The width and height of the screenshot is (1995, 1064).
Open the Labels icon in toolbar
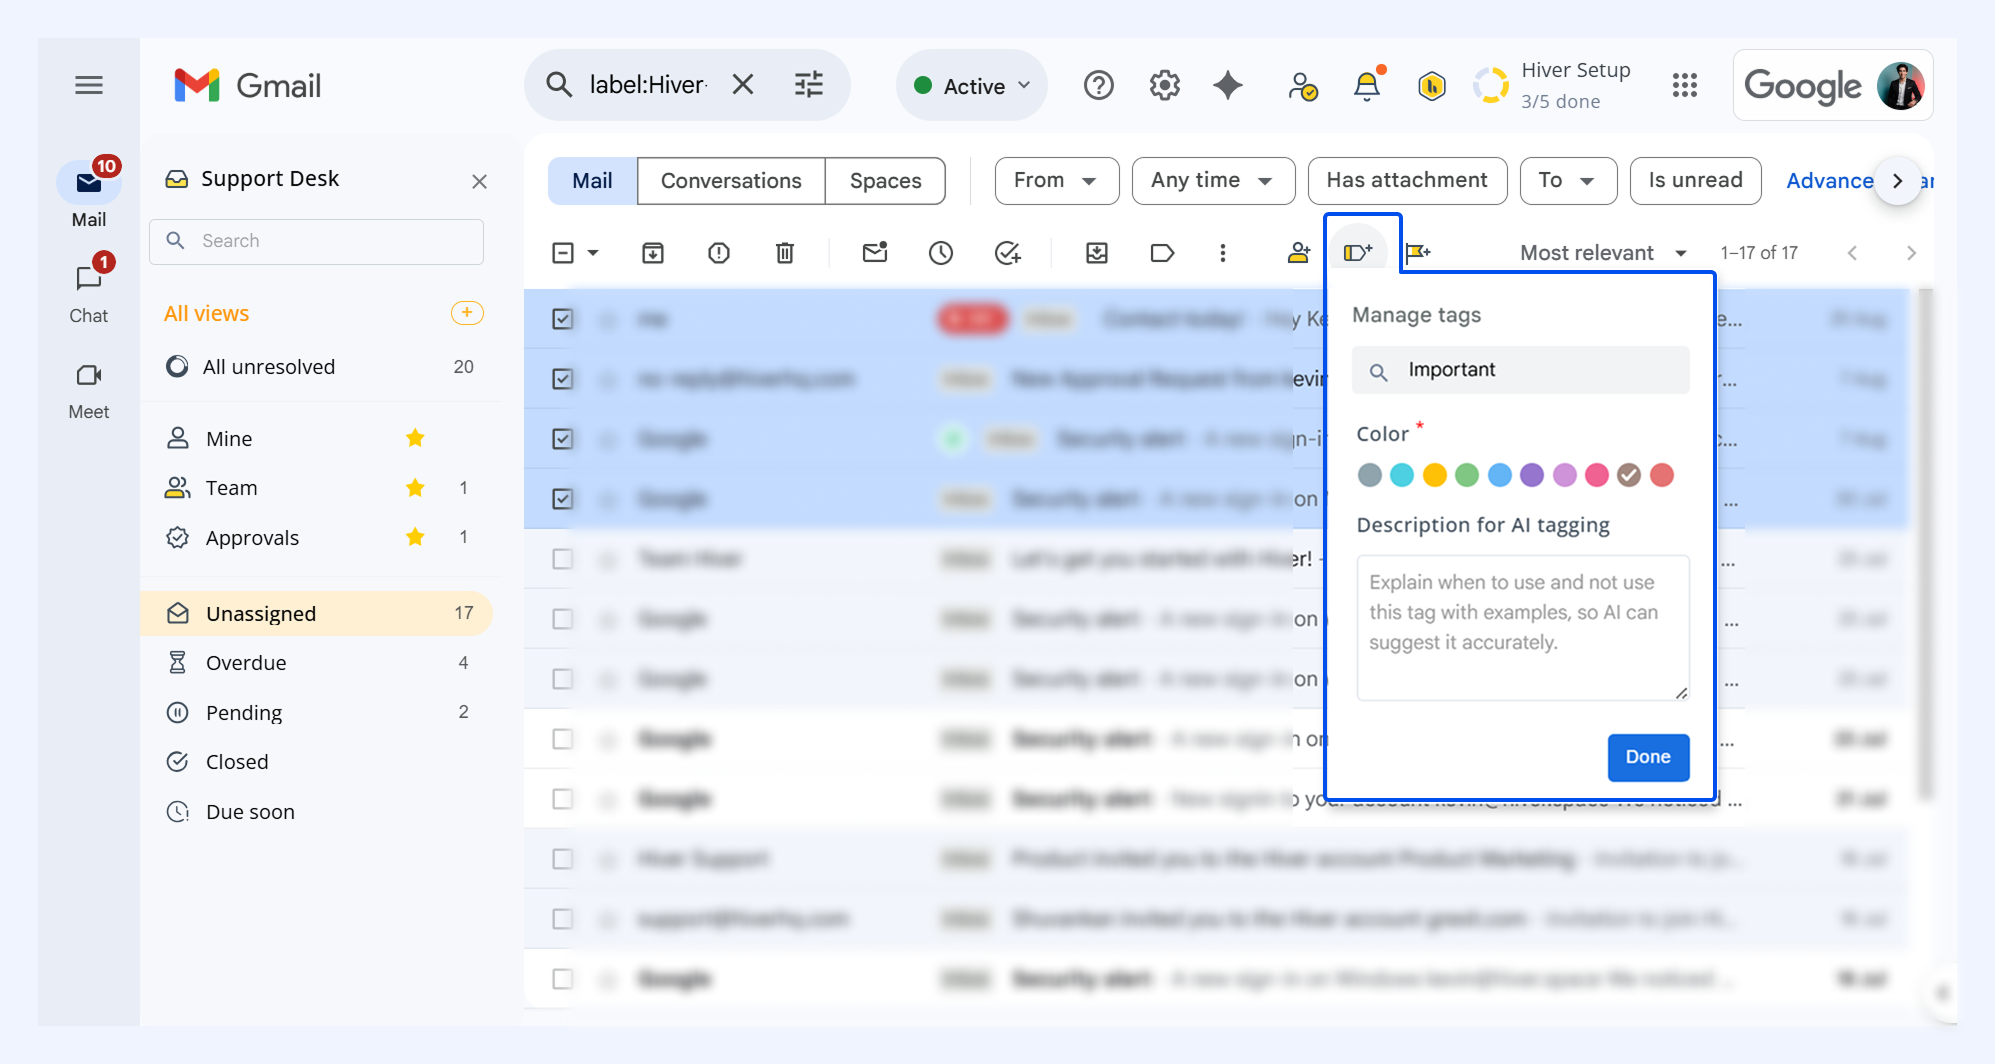[x=1162, y=253]
